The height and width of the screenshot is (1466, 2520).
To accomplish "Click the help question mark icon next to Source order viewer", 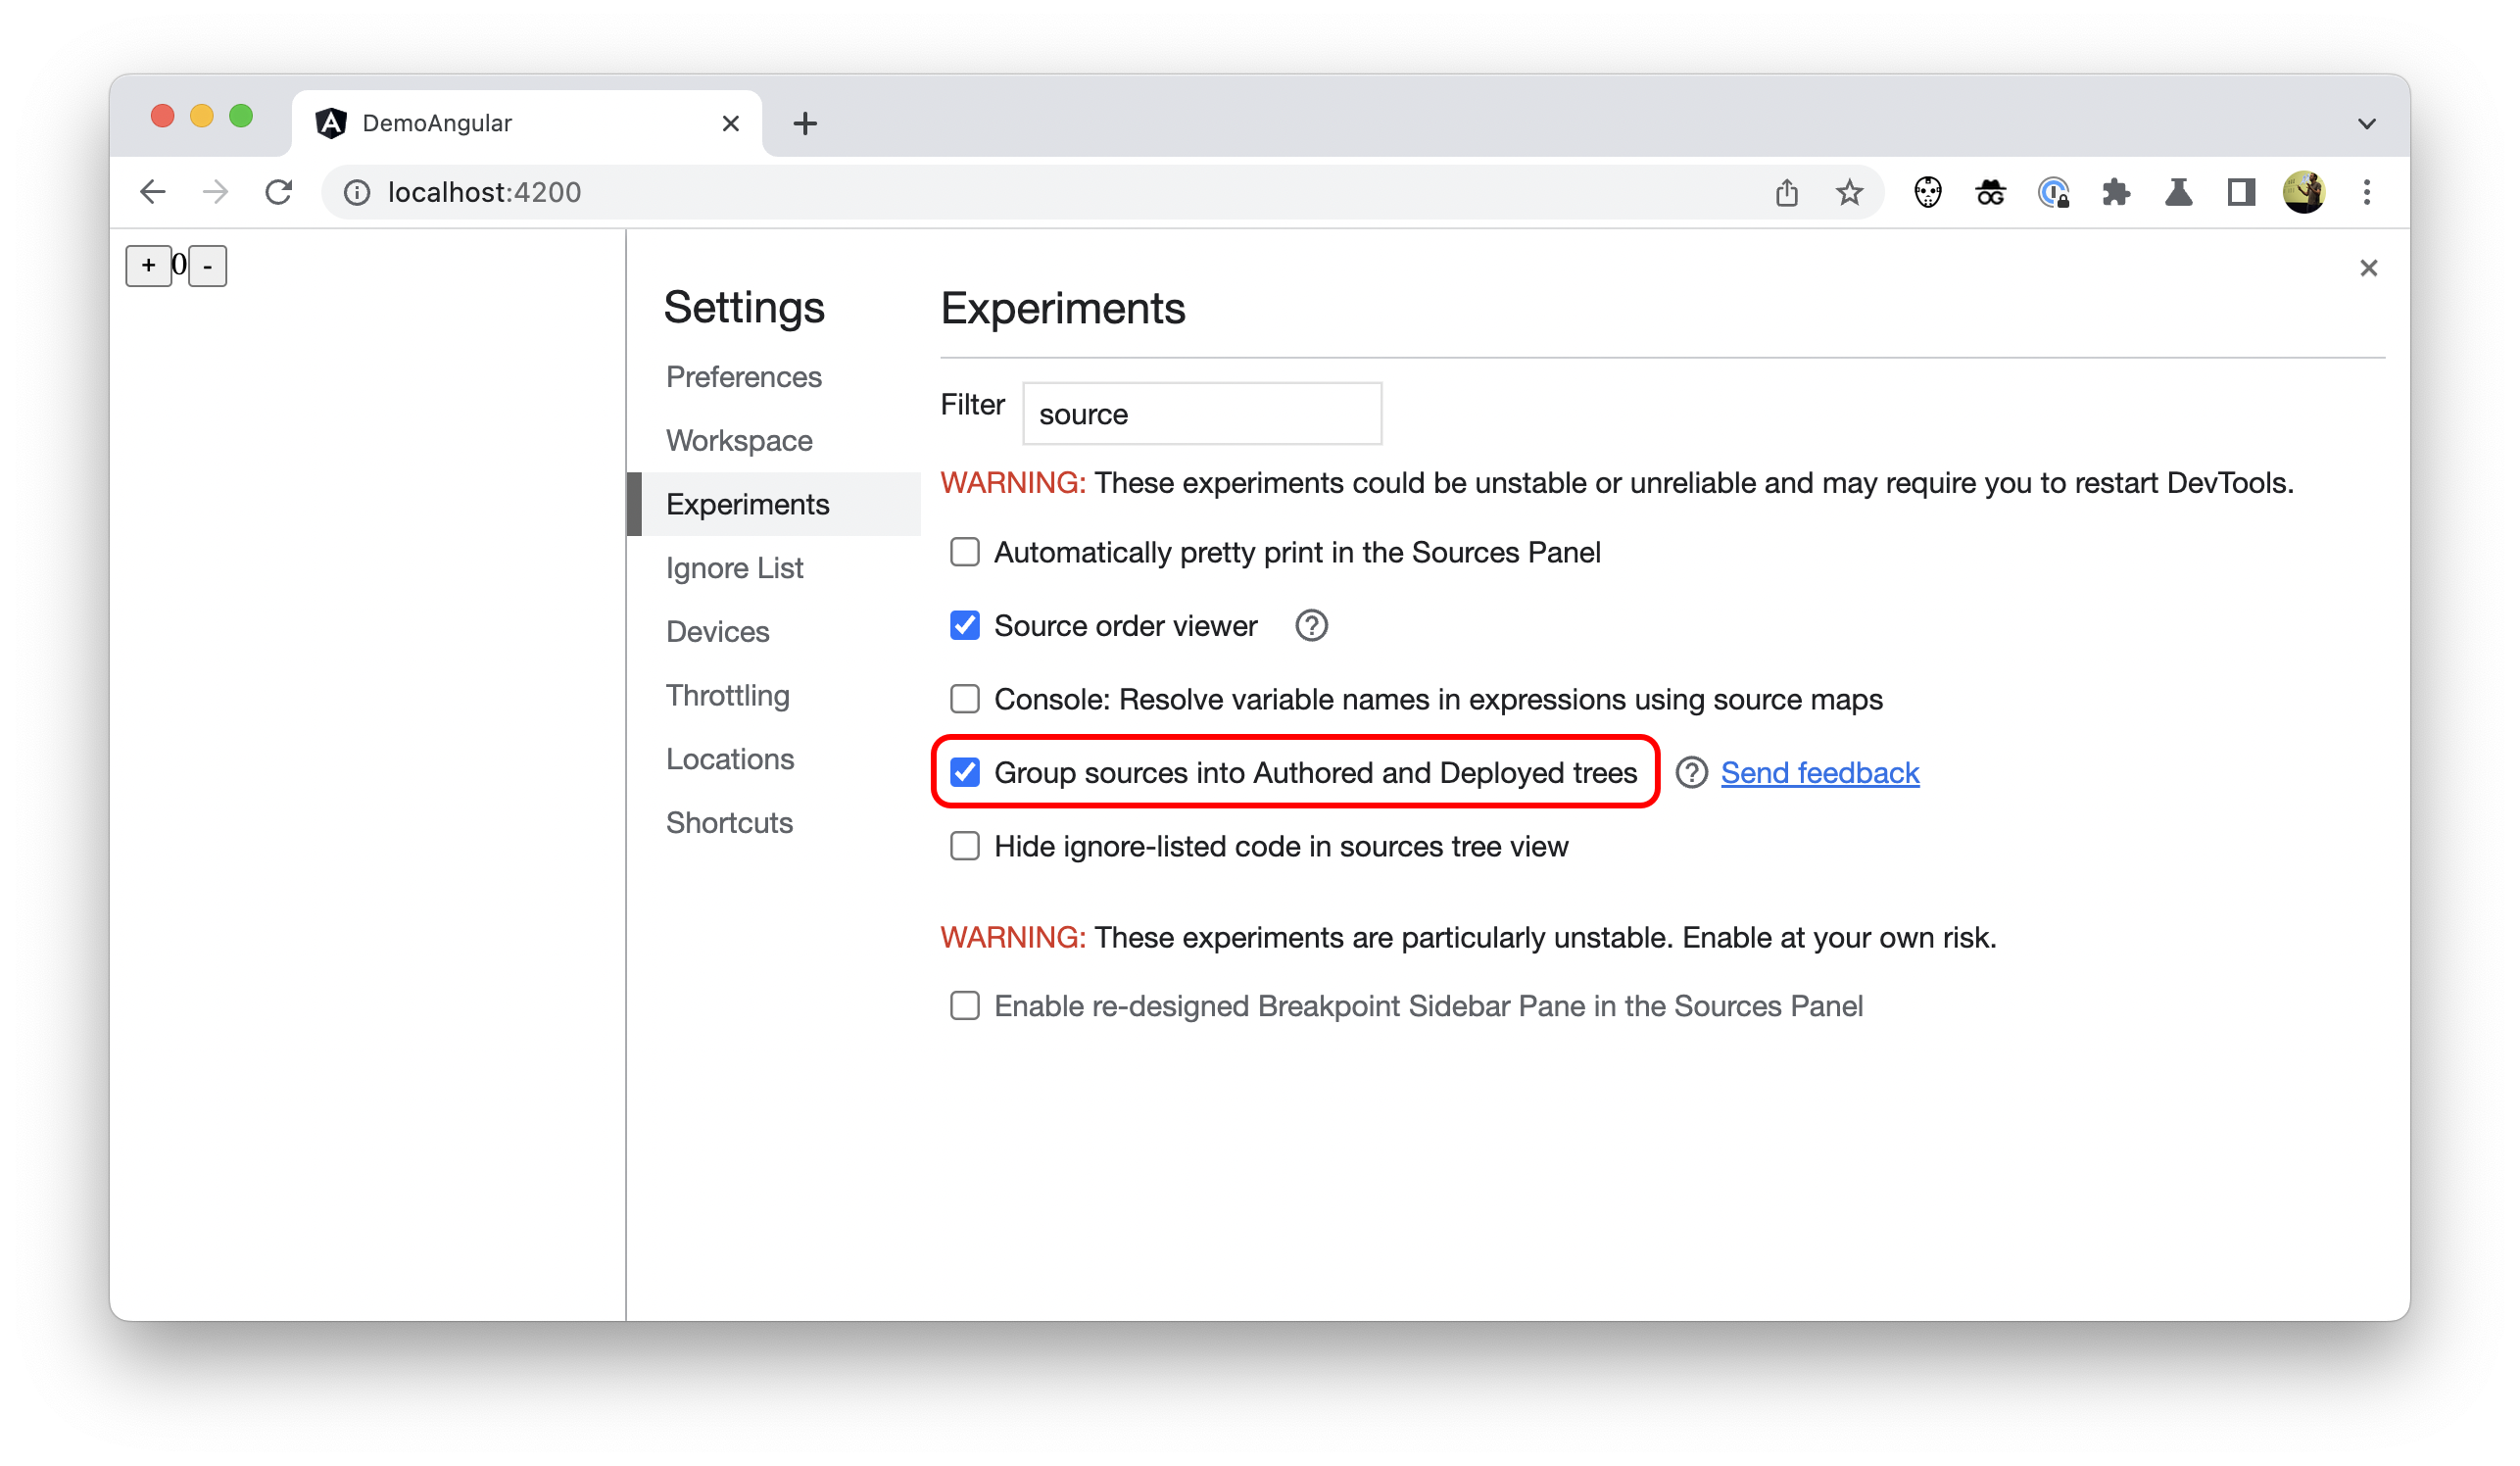I will 1310,625.
